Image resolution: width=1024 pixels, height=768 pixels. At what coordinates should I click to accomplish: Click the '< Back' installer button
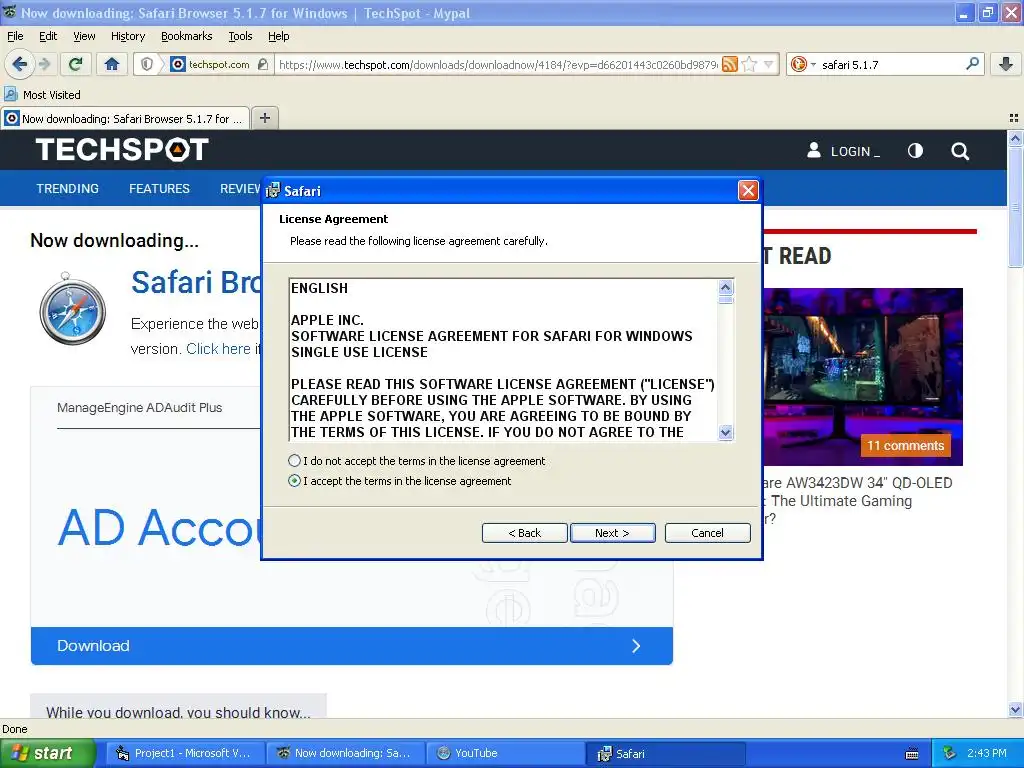pos(524,533)
